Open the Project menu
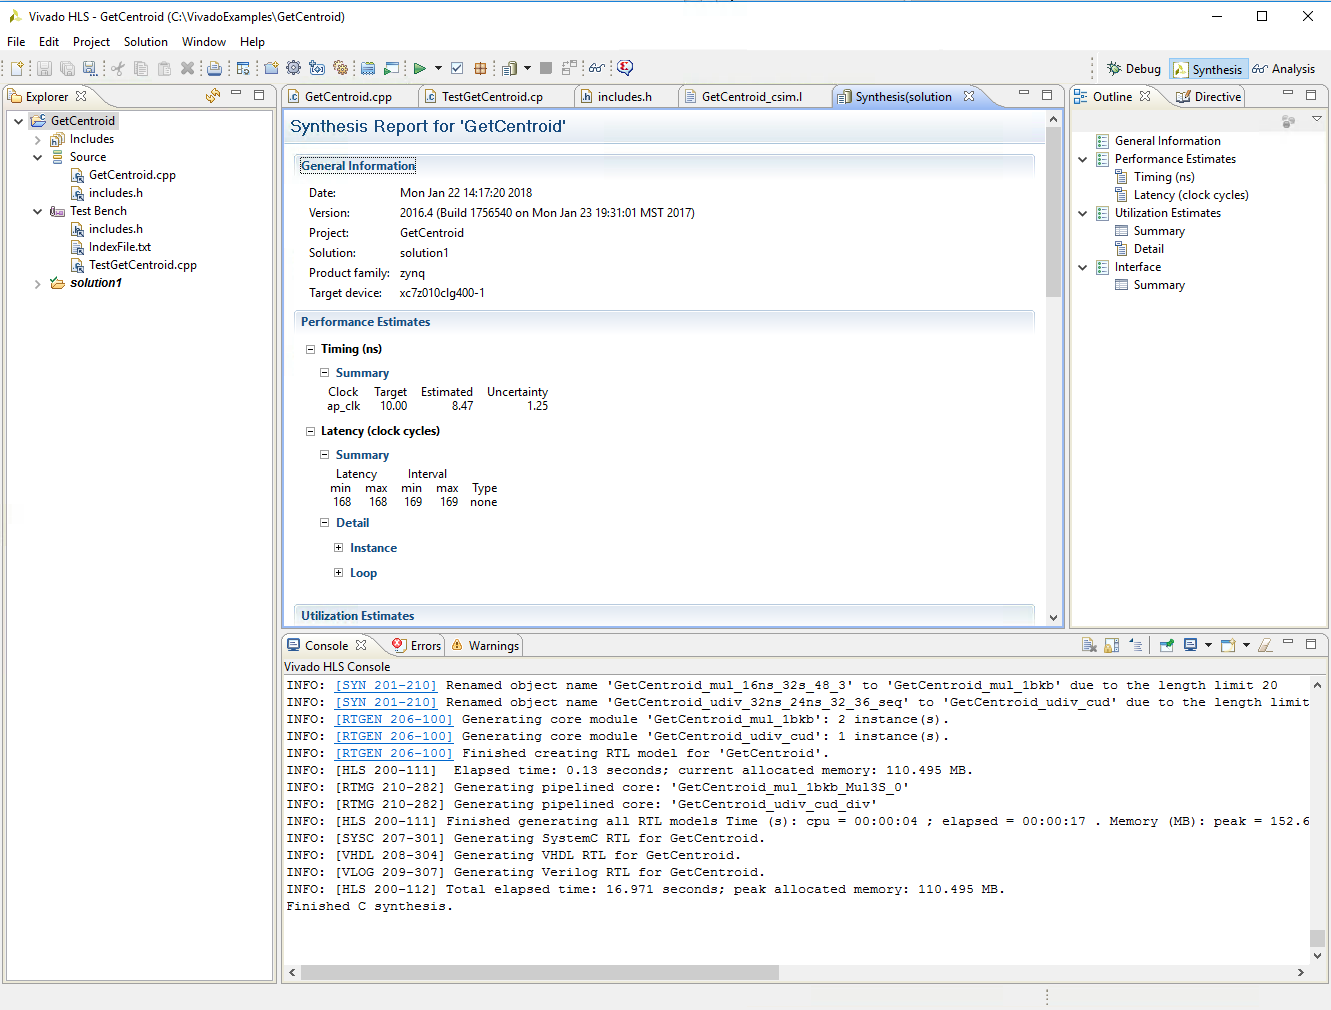 click(x=91, y=42)
